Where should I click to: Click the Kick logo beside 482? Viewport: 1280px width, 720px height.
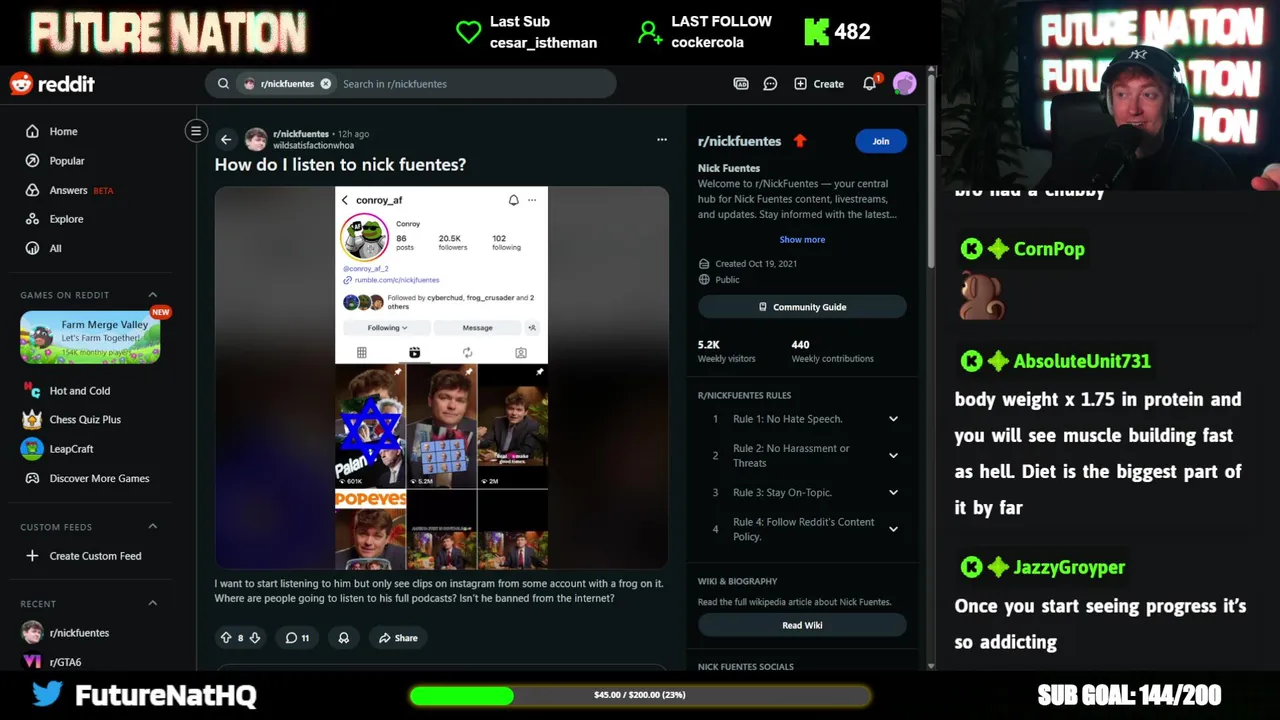816,32
